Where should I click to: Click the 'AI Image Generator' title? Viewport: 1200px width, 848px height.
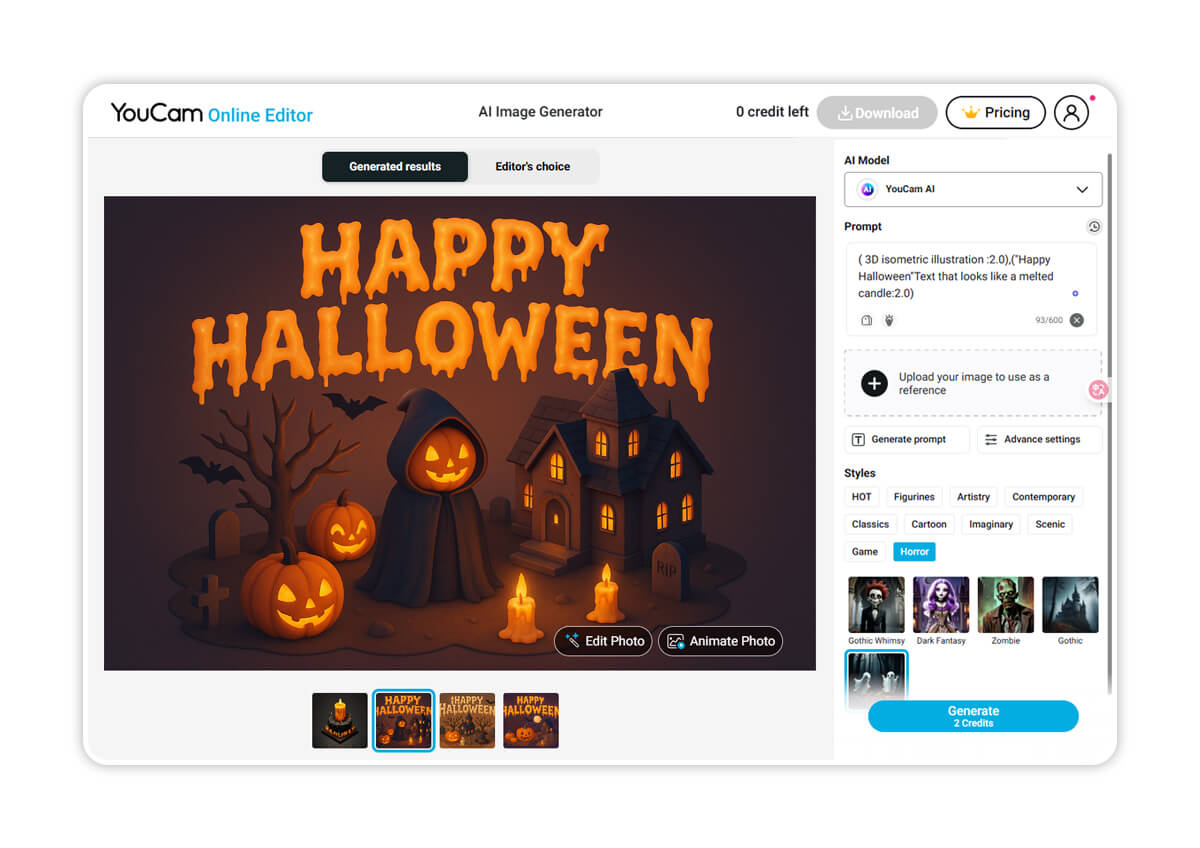click(x=540, y=112)
